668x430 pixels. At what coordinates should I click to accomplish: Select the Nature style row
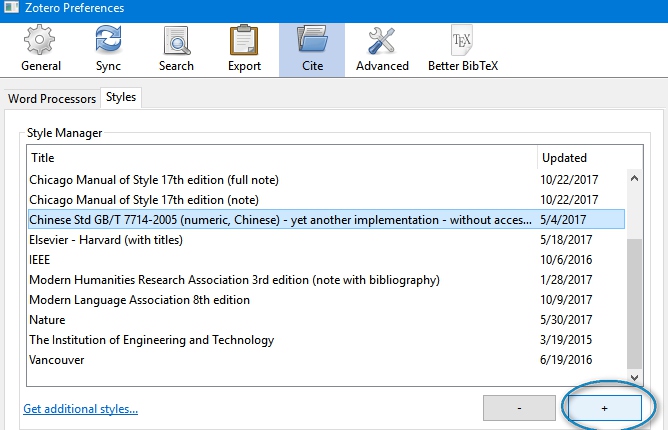(326, 320)
